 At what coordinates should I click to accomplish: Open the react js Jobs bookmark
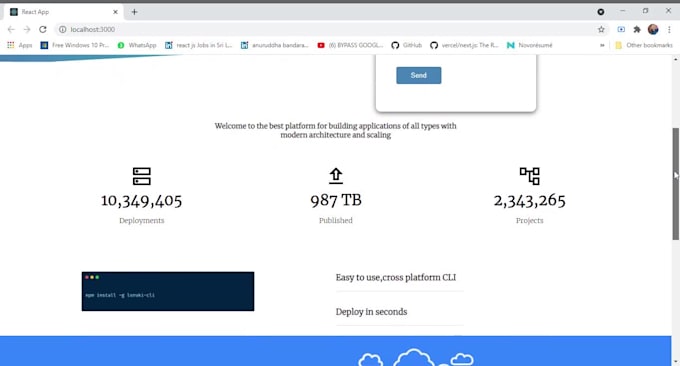[x=199, y=45]
